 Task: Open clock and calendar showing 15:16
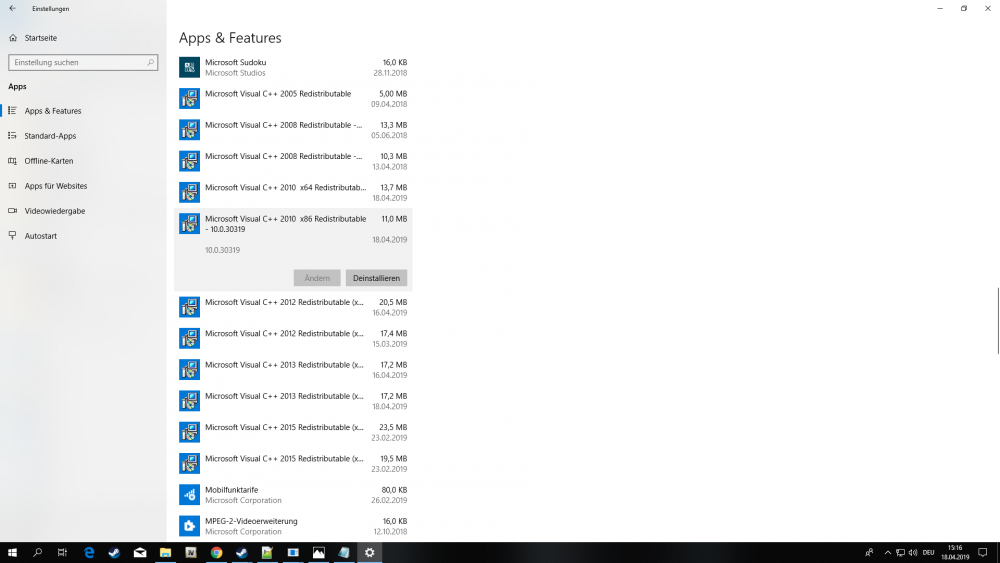pos(955,553)
